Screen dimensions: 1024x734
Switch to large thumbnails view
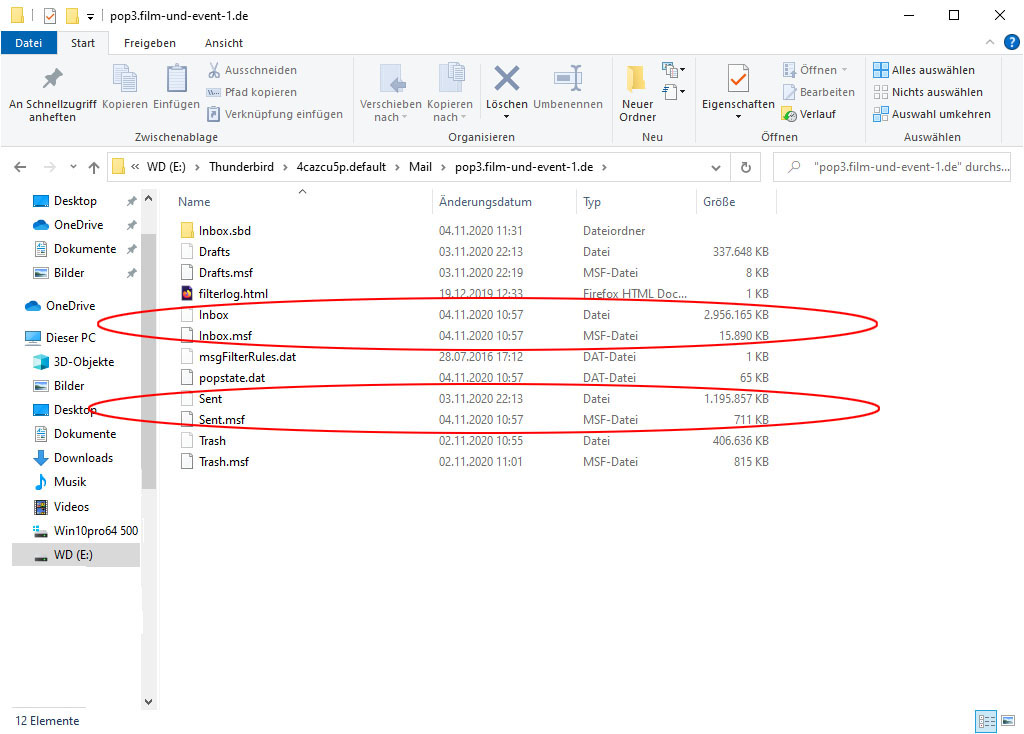coord(1007,720)
